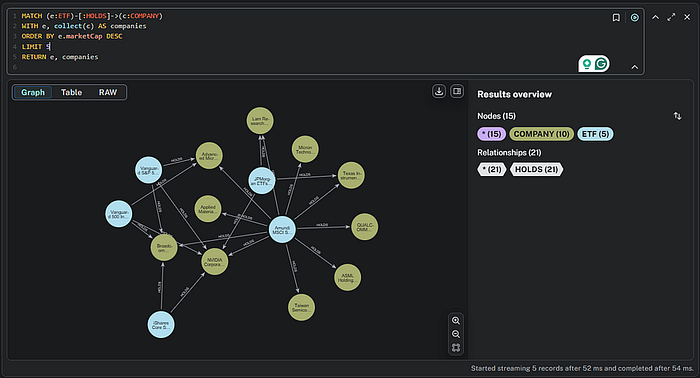Switch to the RAW view tab

tap(108, 92)
